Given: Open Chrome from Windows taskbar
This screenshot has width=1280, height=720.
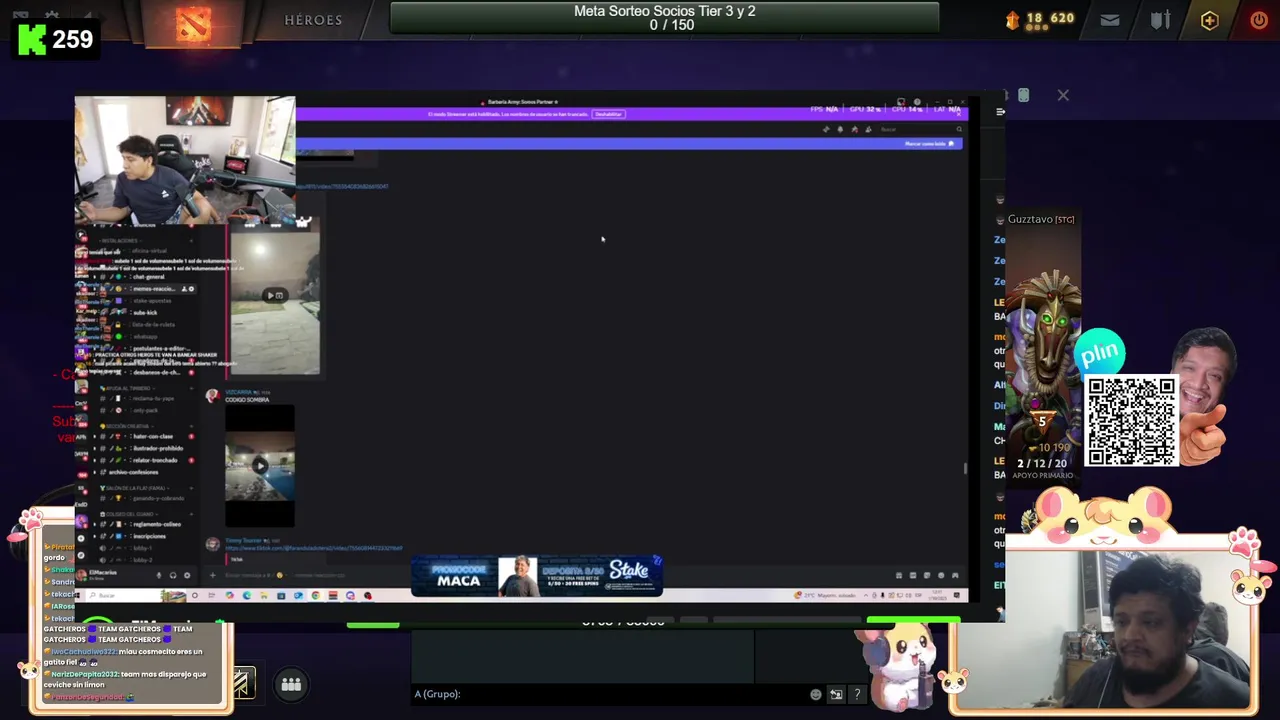Looking at the screenshot, I should (315, 595).
